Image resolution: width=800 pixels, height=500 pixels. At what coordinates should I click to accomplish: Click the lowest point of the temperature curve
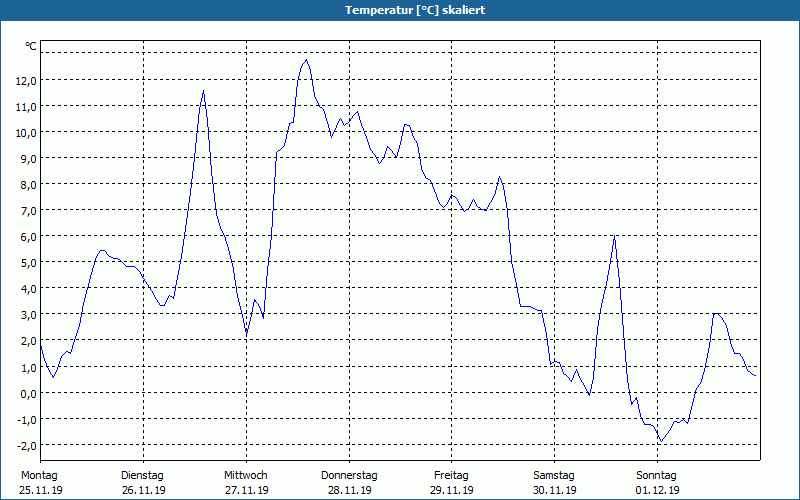click(x=661, y=441)
